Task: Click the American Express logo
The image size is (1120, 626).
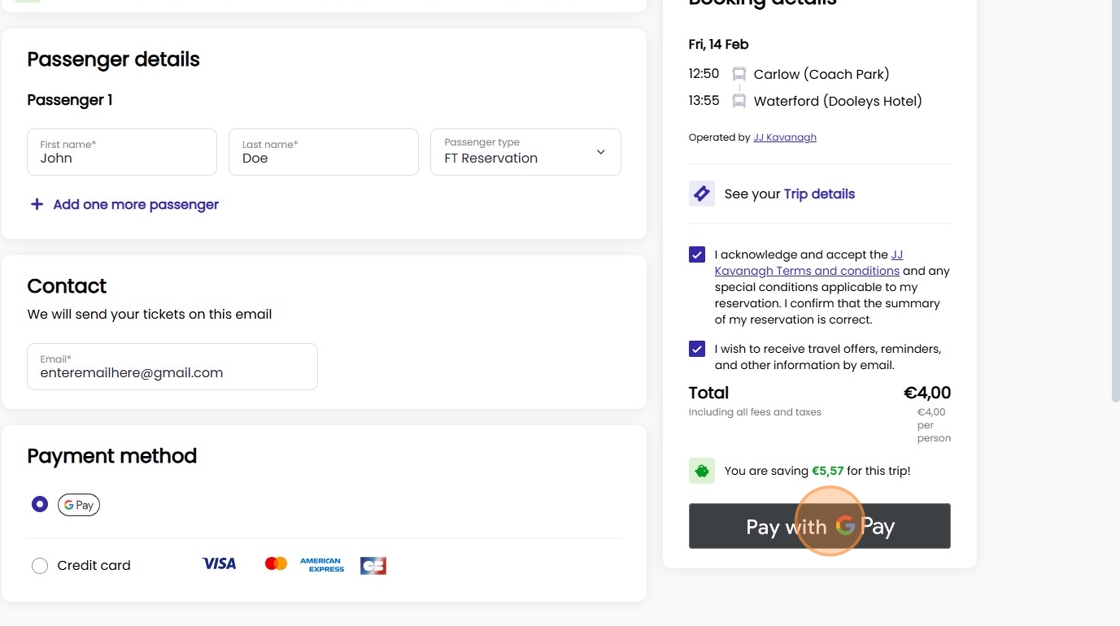Action: 322,565
